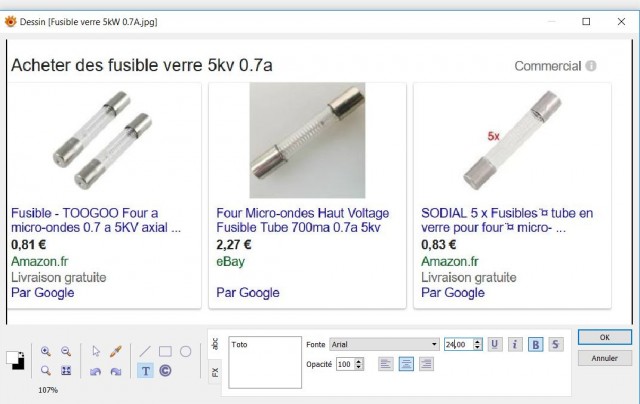
Task: Decrease opacity with stepper down arrow
Action: (359, 367)
